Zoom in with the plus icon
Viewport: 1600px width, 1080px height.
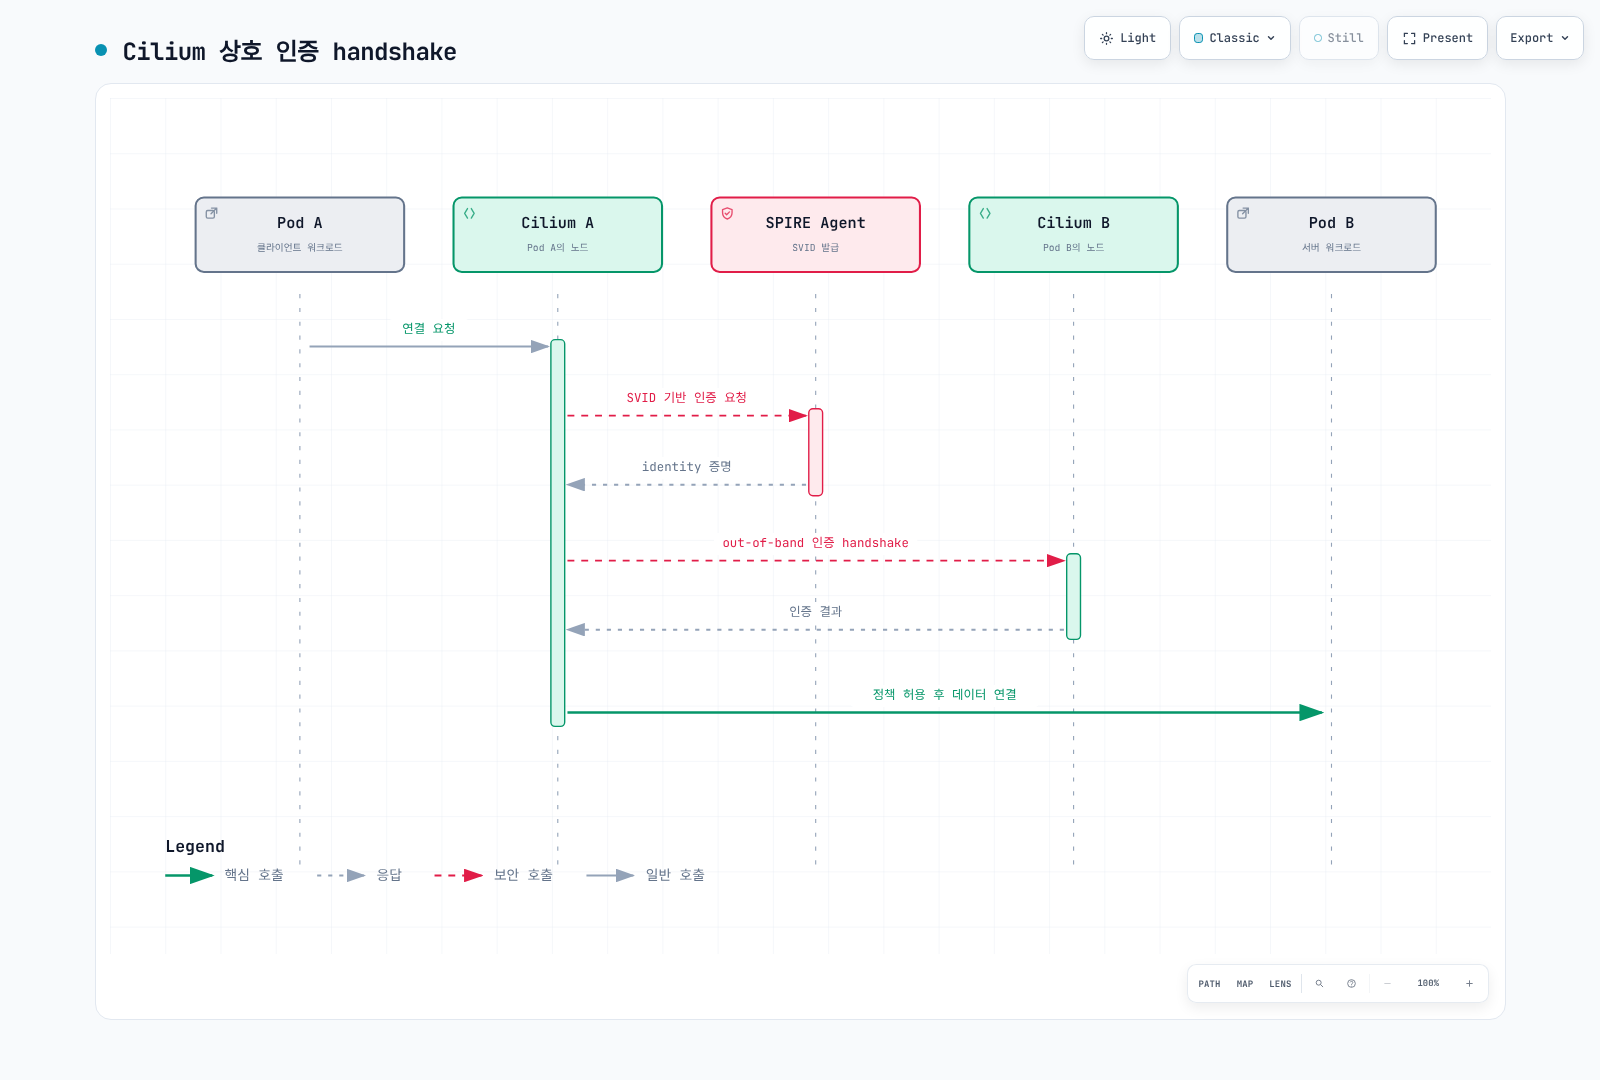[1469, 984]
